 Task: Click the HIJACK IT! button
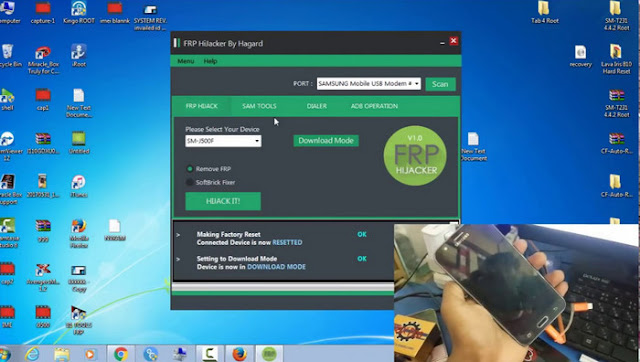[x=223, y=201]
